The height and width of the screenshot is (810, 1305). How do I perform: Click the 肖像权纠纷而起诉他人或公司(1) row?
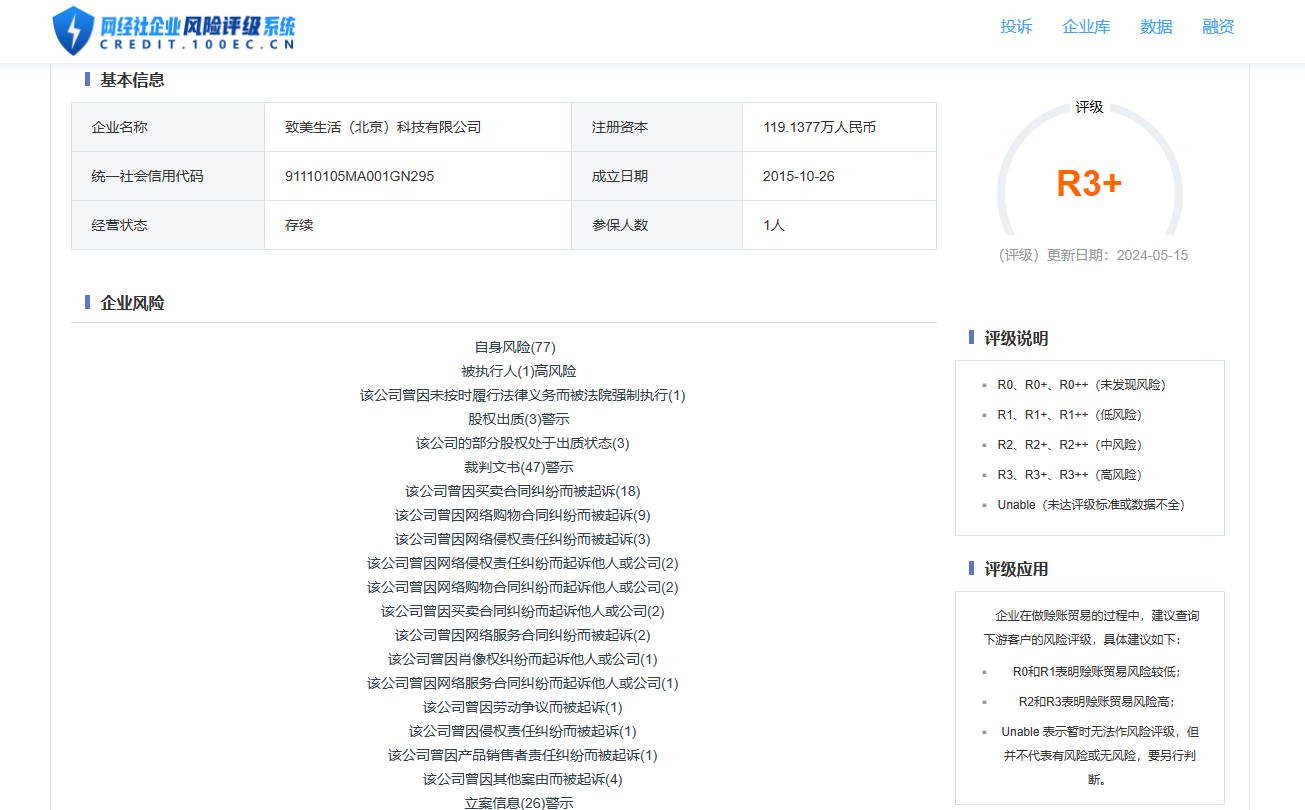pos(523,659)
